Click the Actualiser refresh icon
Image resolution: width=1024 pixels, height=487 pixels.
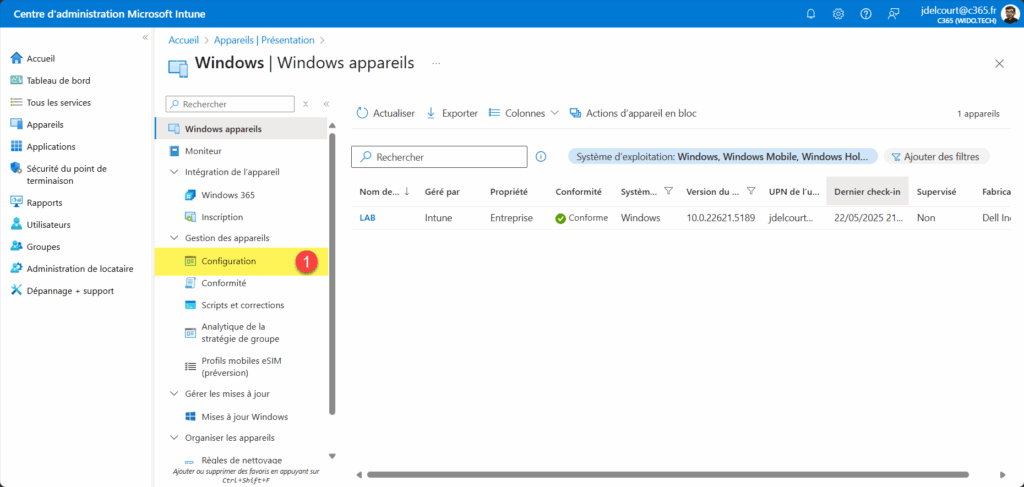362,113
